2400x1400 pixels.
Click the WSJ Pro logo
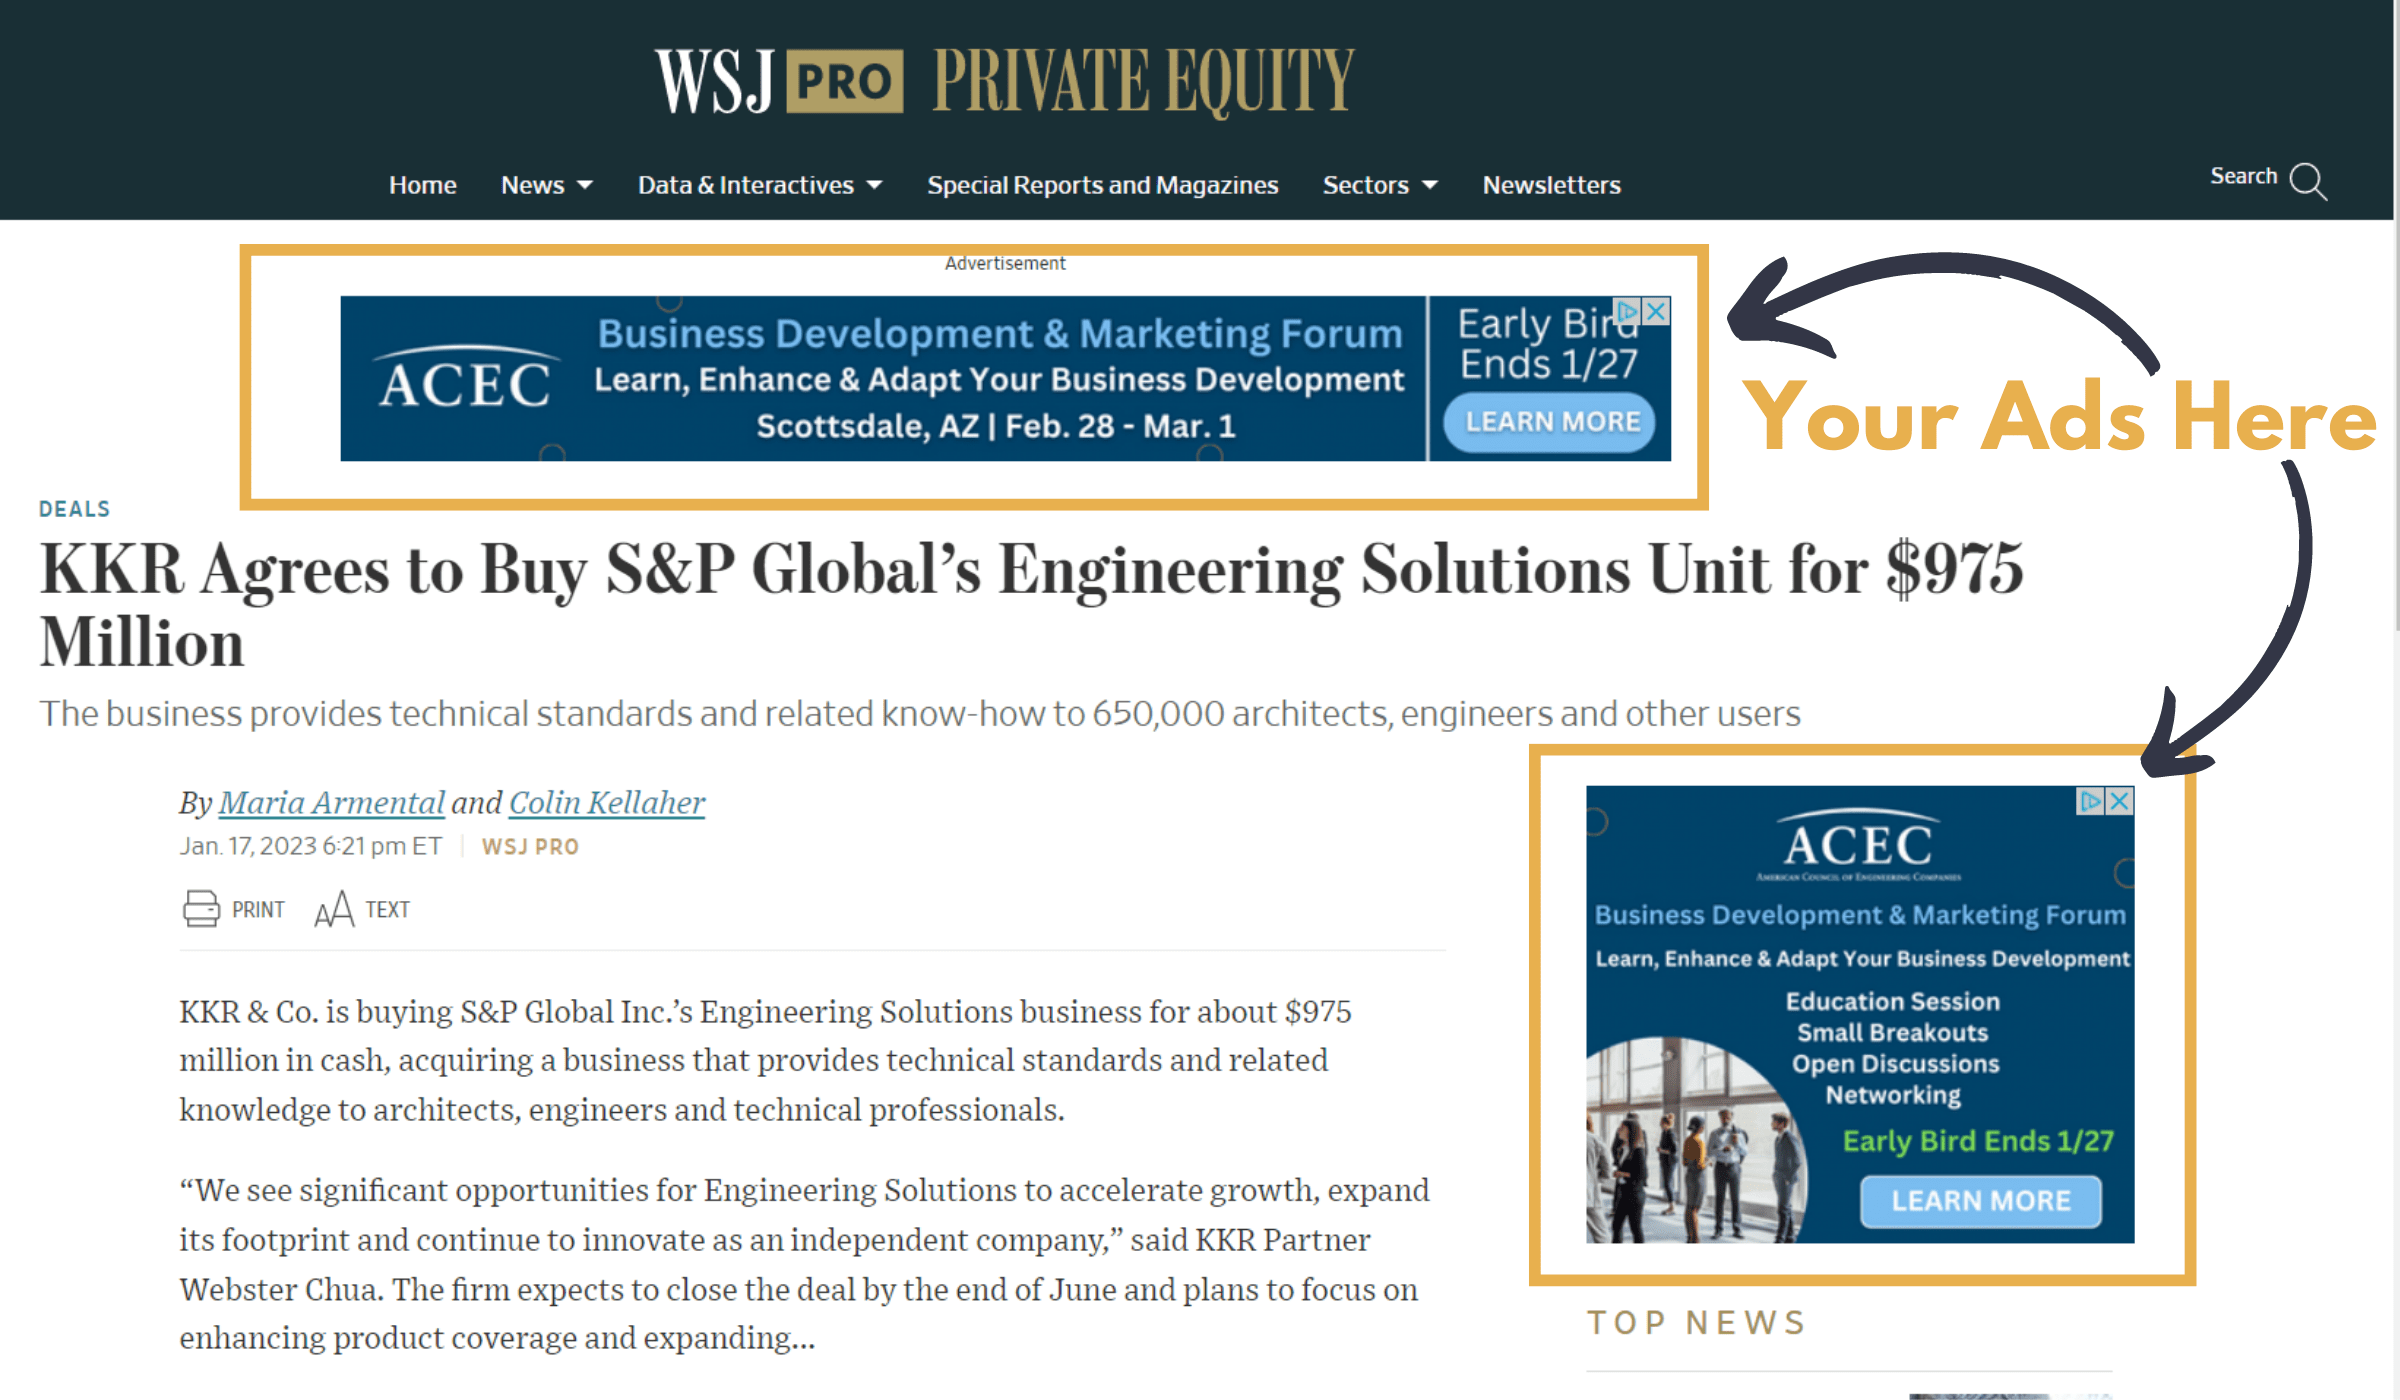pyautogui.click(x=779, y=81)
